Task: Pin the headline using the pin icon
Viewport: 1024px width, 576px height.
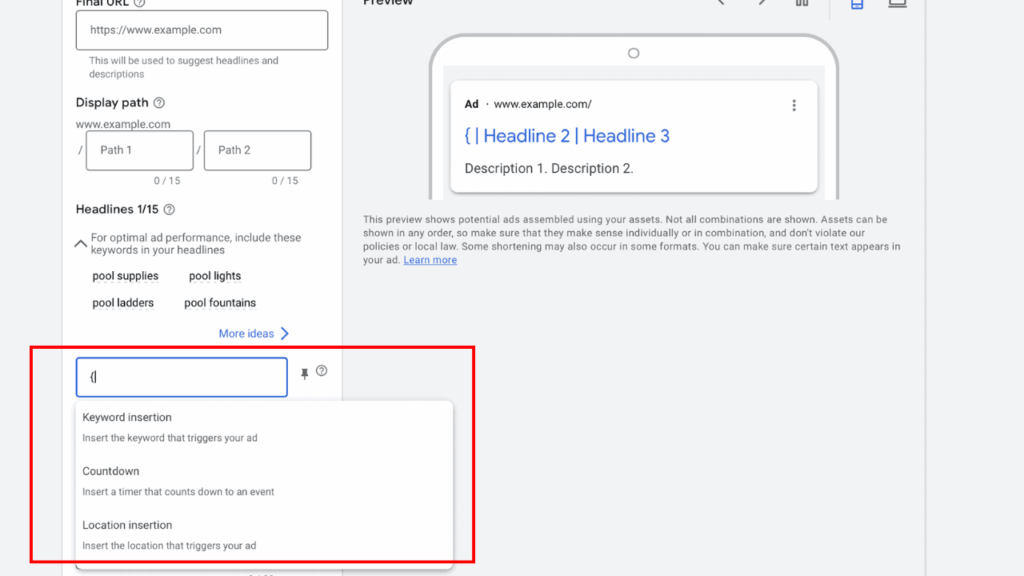Action: [304, 374]
